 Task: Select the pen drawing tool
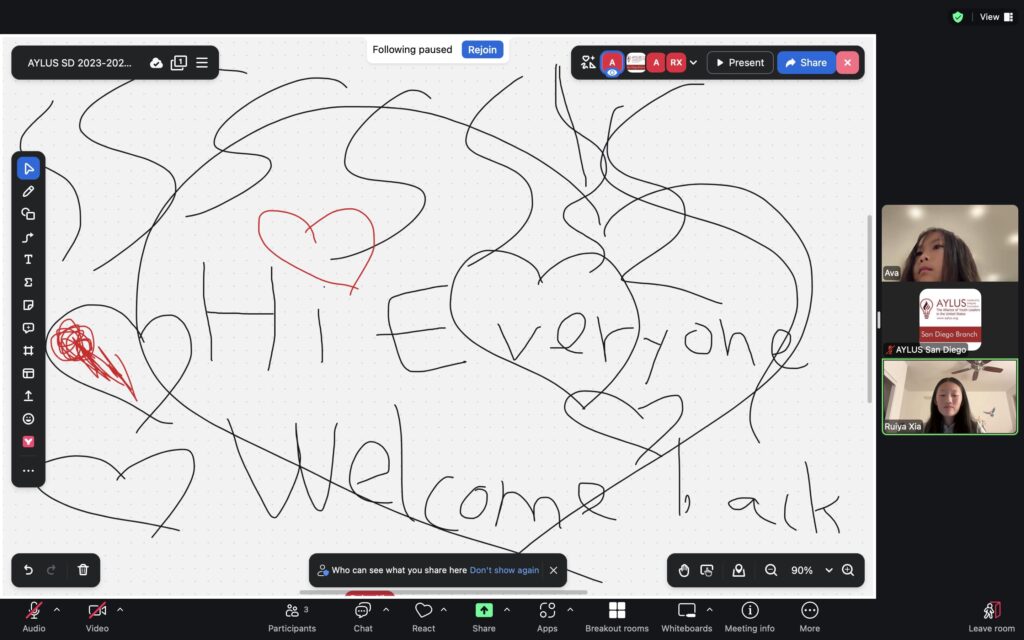point(28,191)
